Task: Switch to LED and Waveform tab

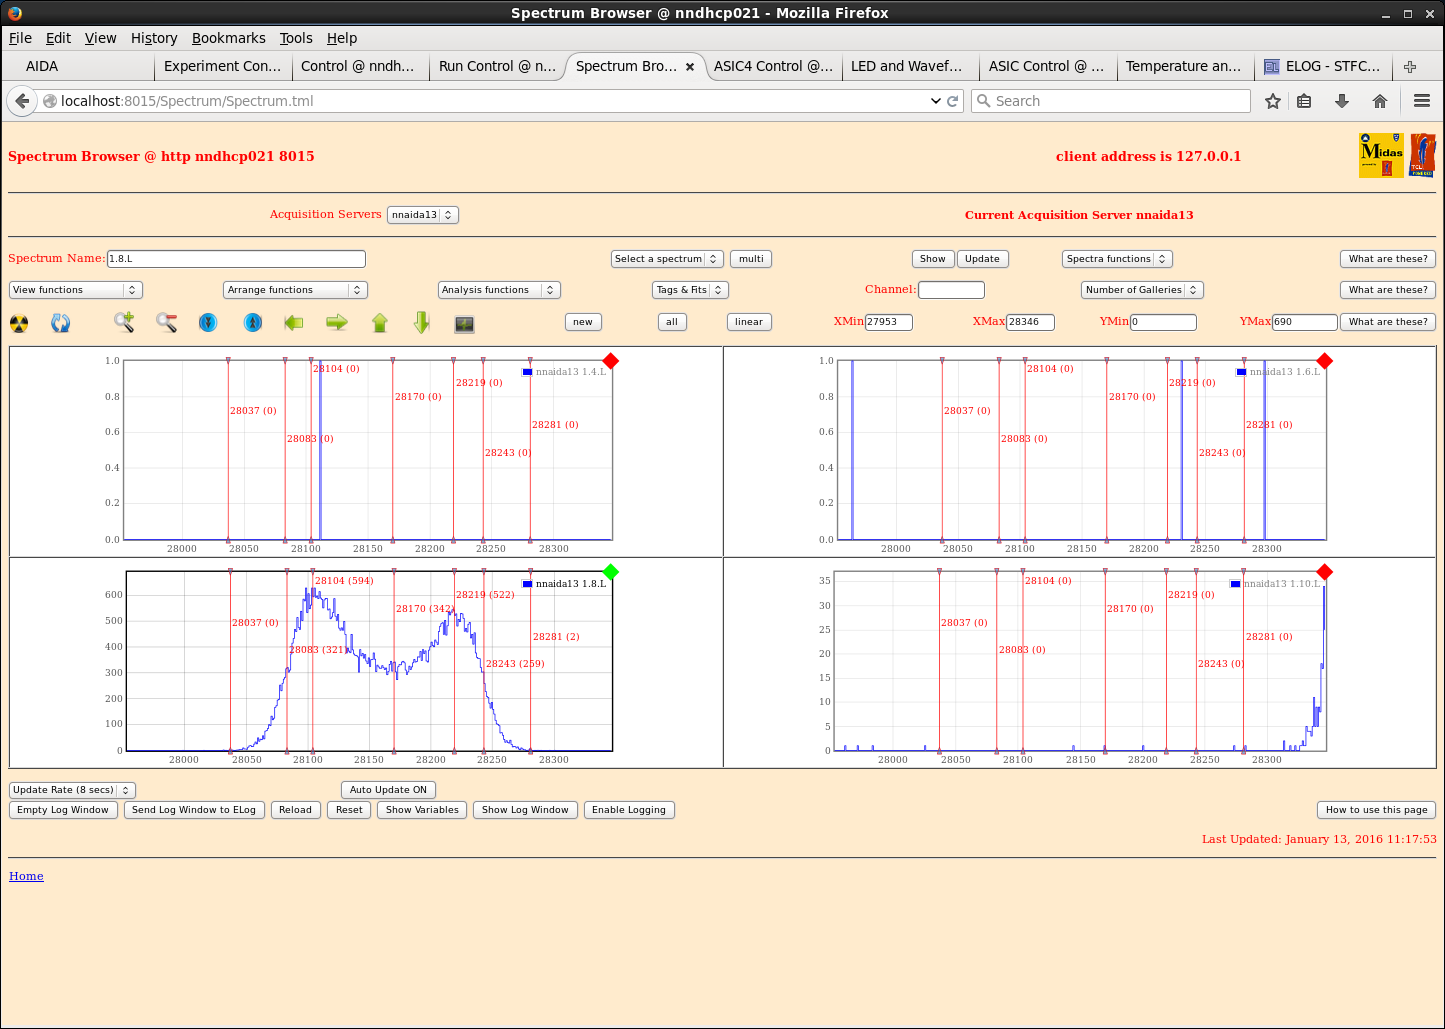Action: click(909, 67)
